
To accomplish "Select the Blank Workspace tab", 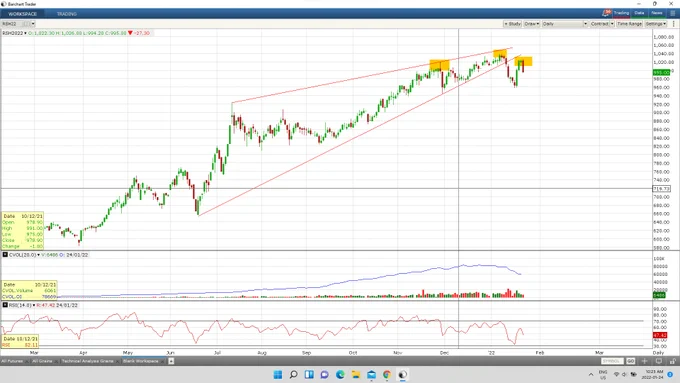I will coord(141,361).
